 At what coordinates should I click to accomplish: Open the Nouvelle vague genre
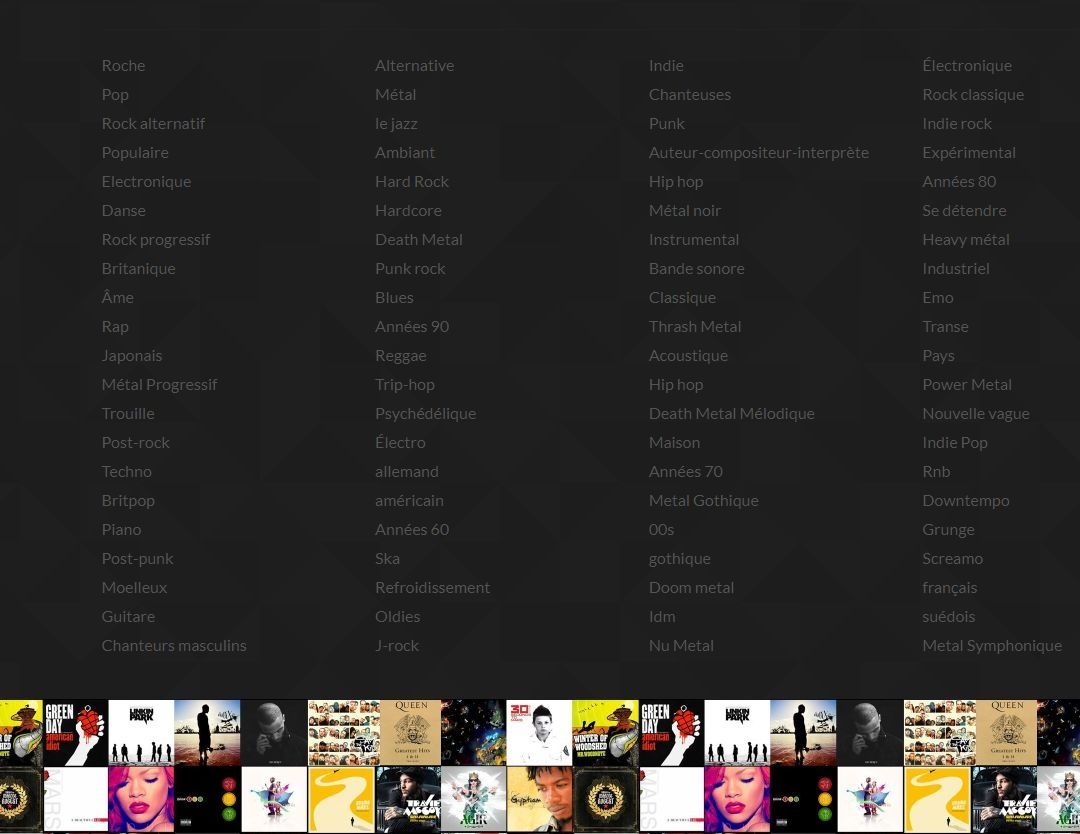pyautogui.click(x=976, y=413)
